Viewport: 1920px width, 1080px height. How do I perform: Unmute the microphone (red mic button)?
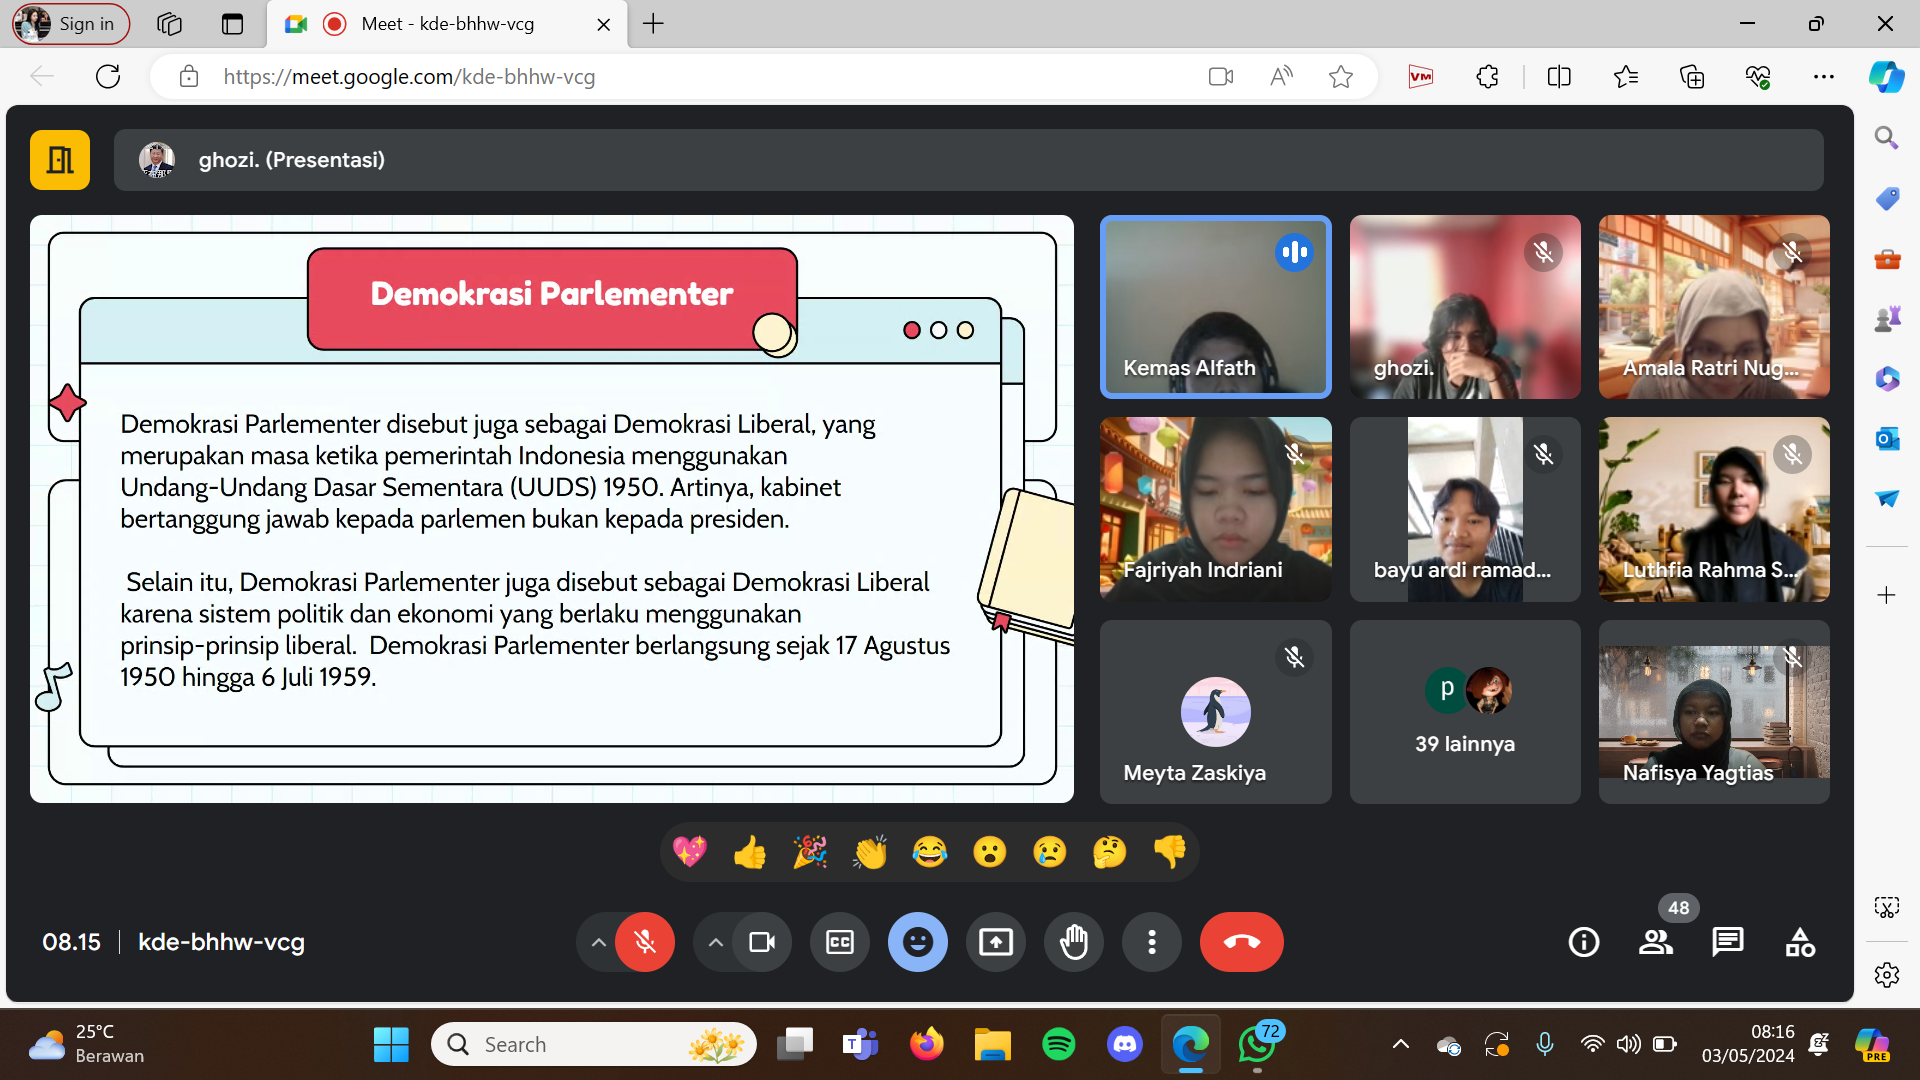coord(645,942)
